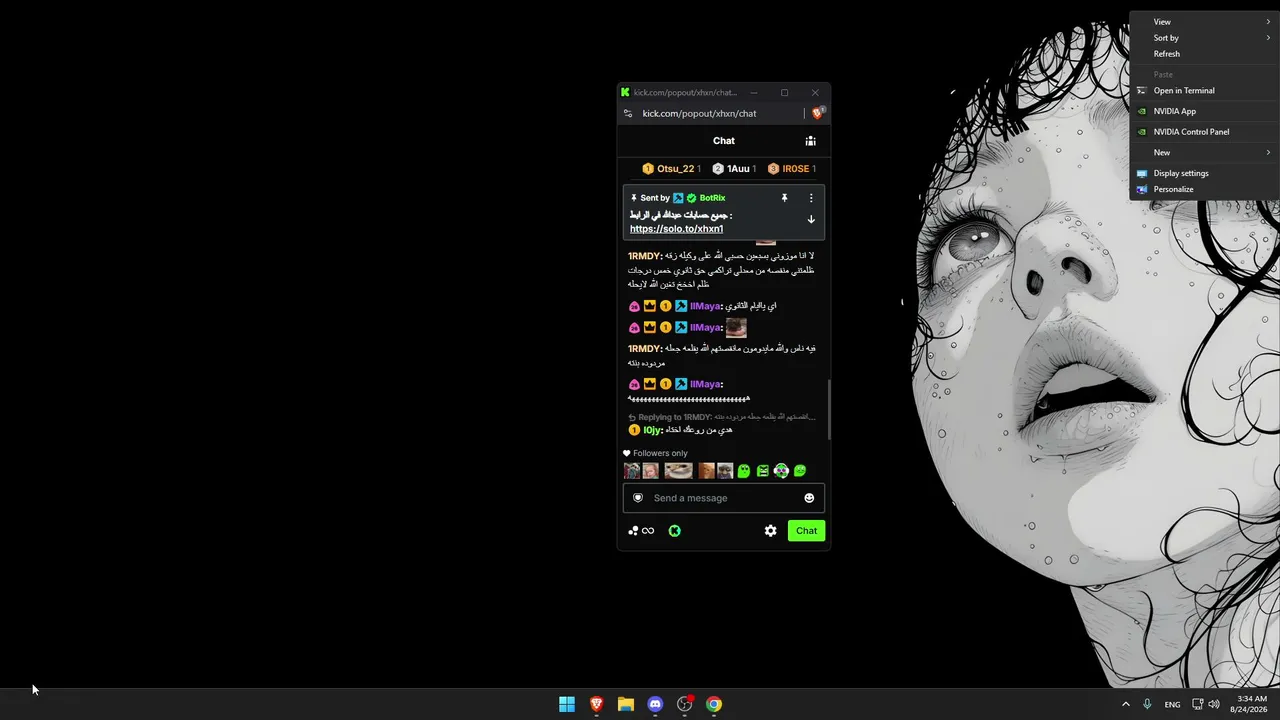
Task: Open chat settings gear
Action: pyautogui.click(x=771, y=531)
